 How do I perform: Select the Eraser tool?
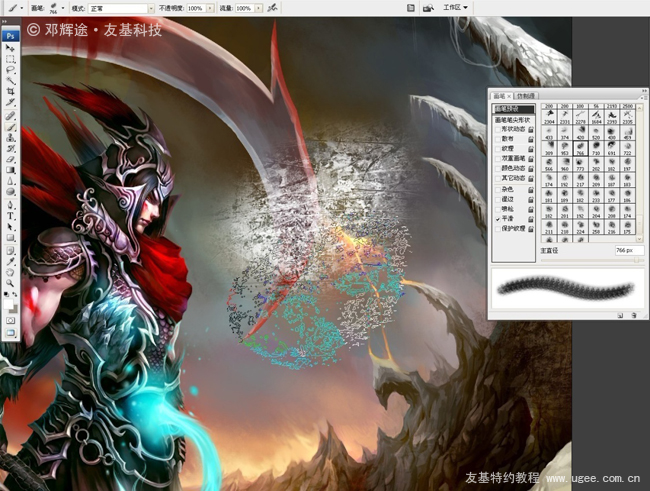10,159
